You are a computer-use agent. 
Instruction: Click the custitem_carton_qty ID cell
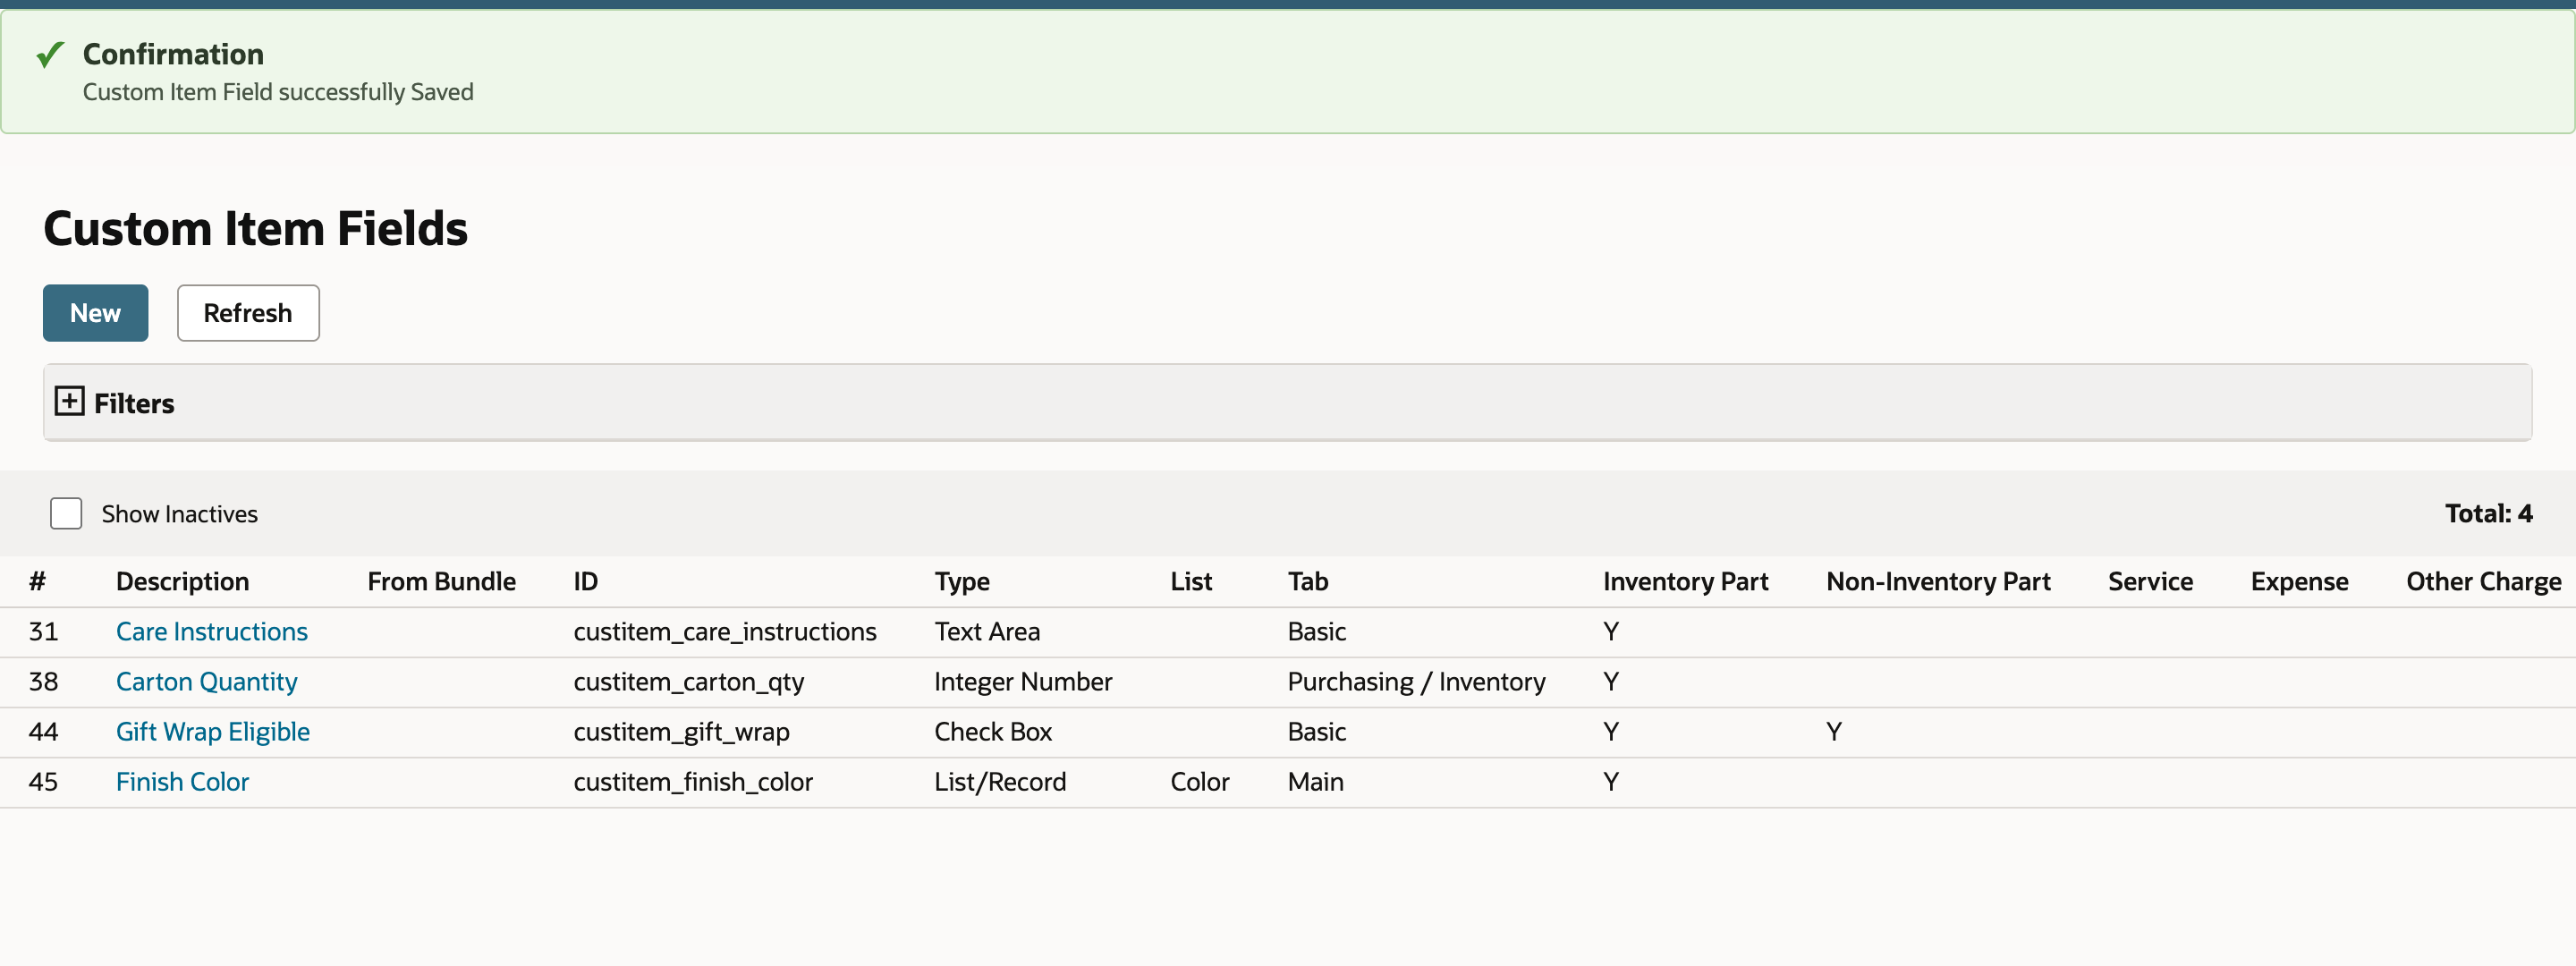point(689,682)
